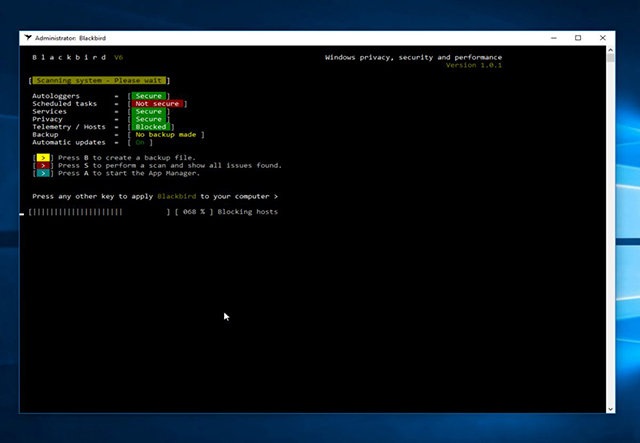Click the red arrow marker for scan
This screenshot has width=640, height=443.
(43, 165)
